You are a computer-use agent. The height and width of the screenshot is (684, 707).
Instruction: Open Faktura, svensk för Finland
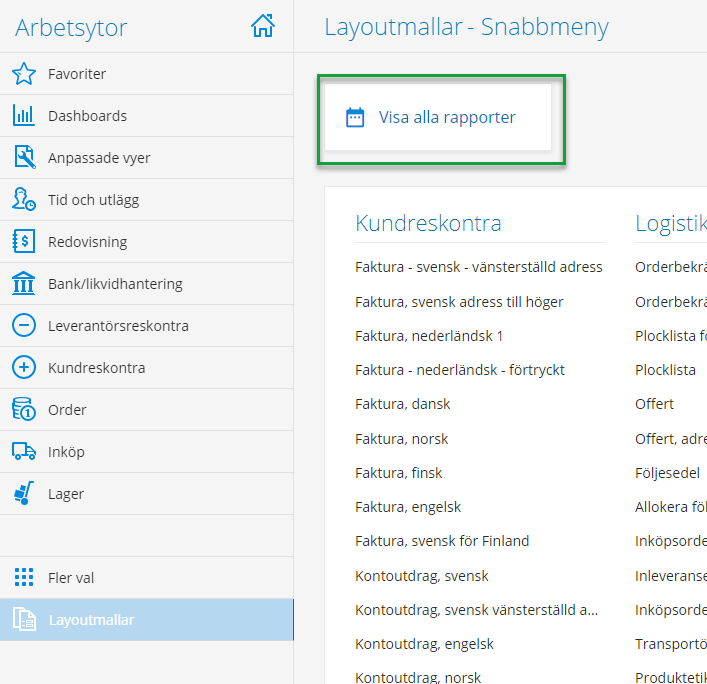click(442, 541)
